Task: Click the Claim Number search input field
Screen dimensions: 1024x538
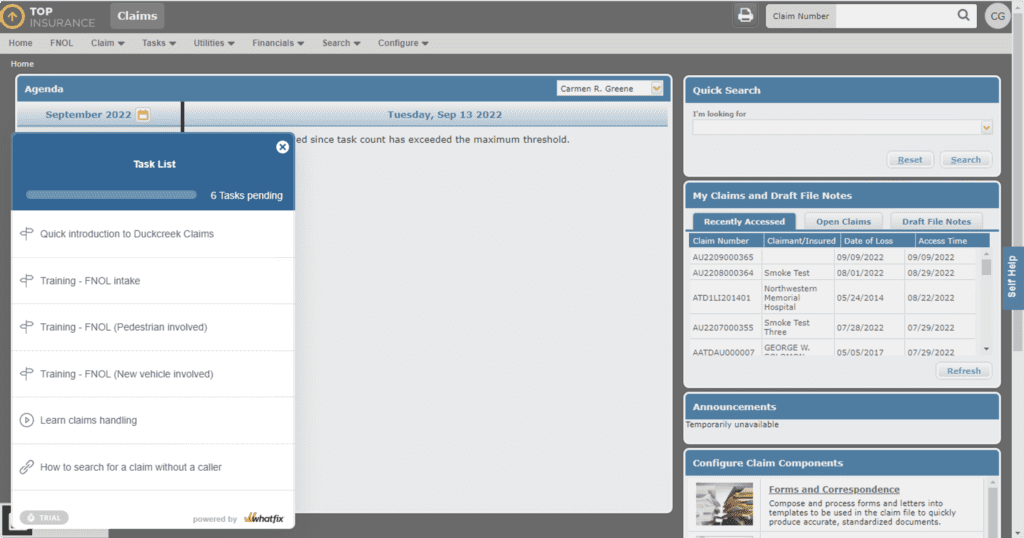Action: (895, 16)
